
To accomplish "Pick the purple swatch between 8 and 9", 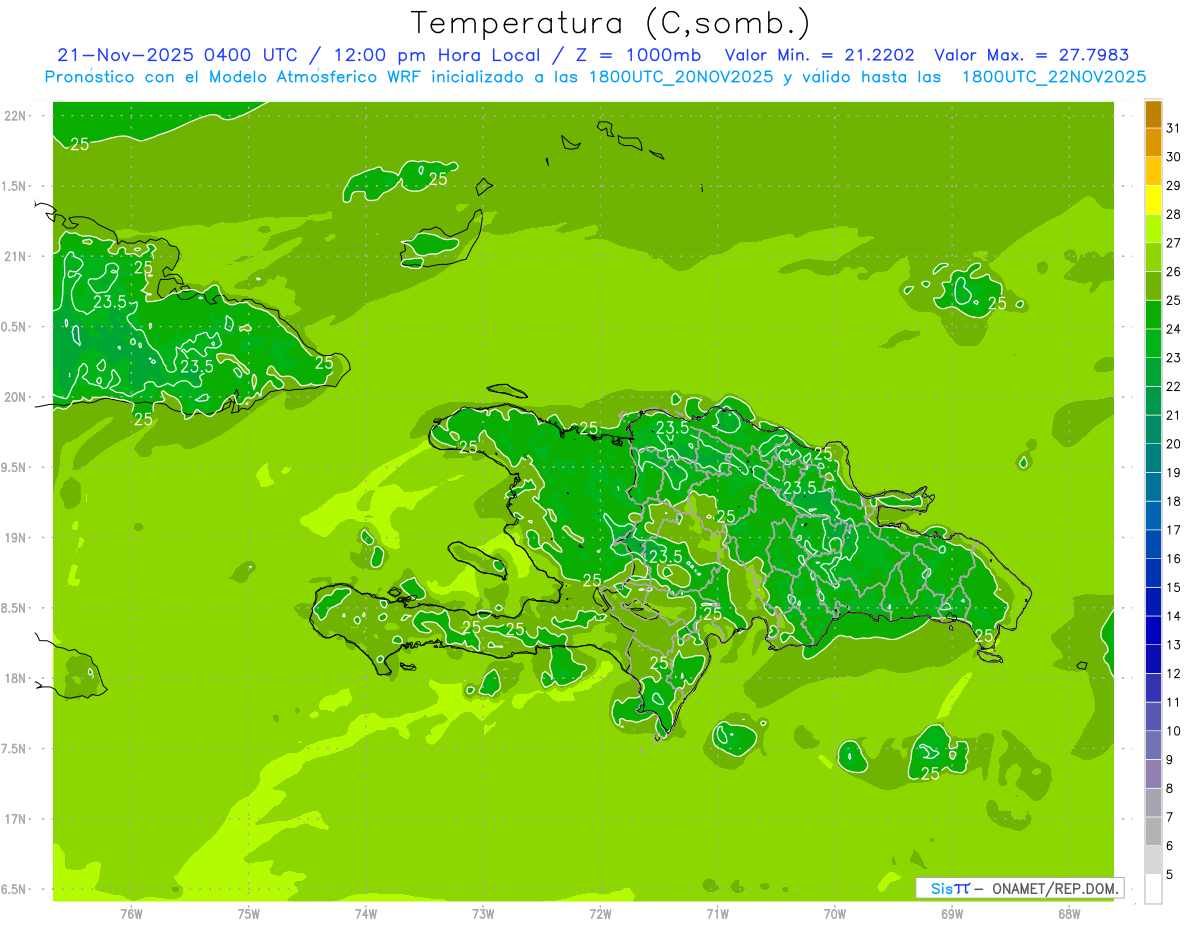I will [1153, 774].
